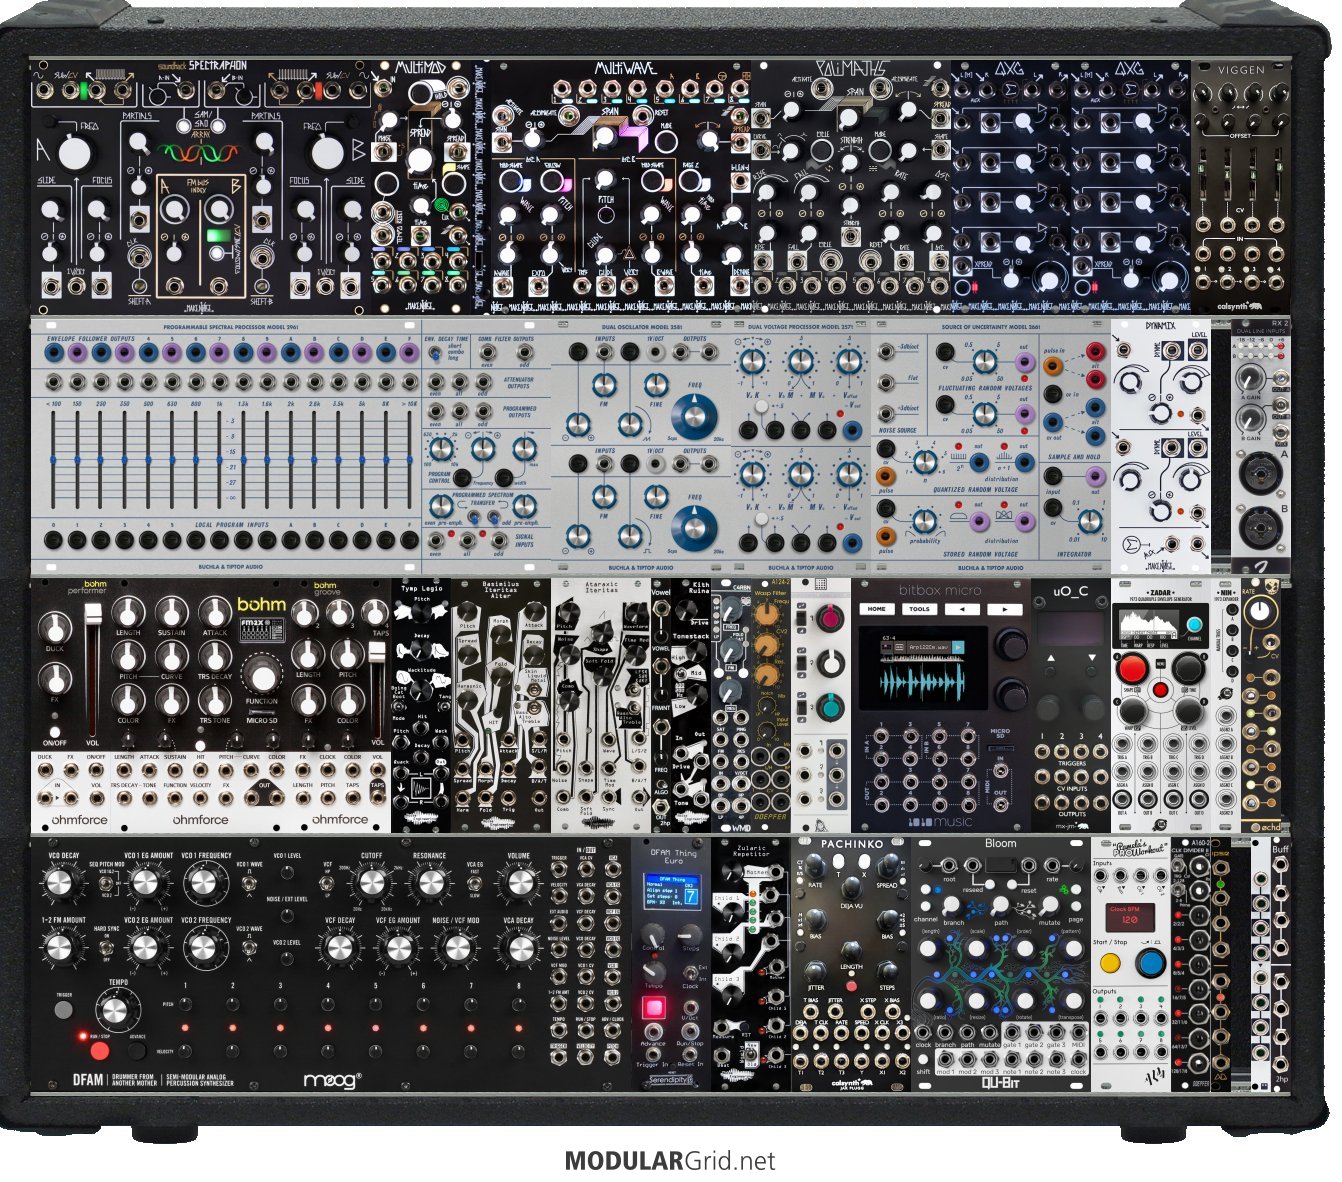Viewport: 1342px width, 1182px height.
Task: Switch the VCF HP/LP toggle on DFAM
Action: pos(327,884)
